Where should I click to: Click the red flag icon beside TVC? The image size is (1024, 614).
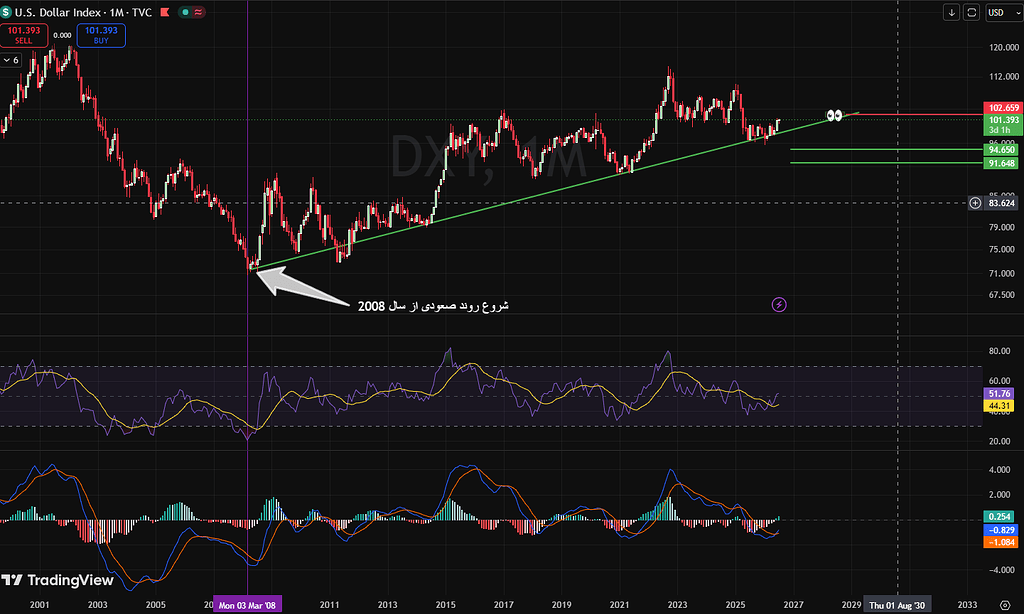[x=165, y=12]
